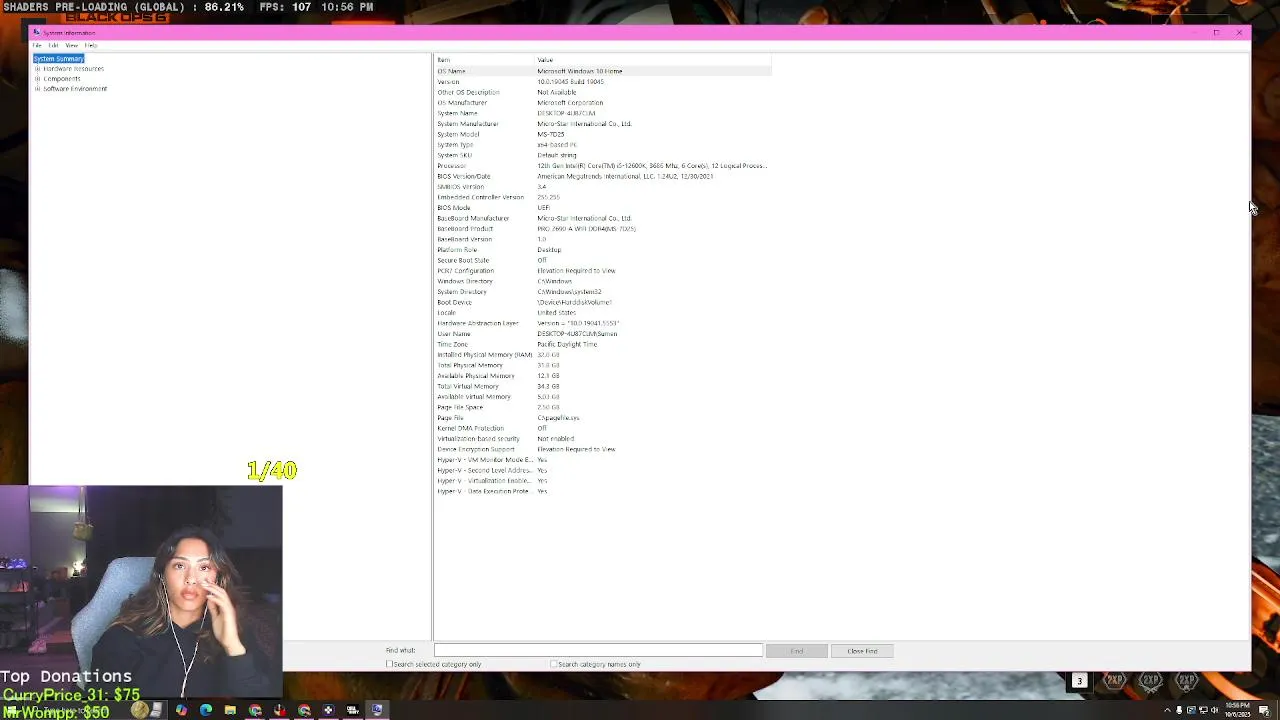Open the volume tray icon
This screenshot has width=1280, height=720.
(1215, 710)
